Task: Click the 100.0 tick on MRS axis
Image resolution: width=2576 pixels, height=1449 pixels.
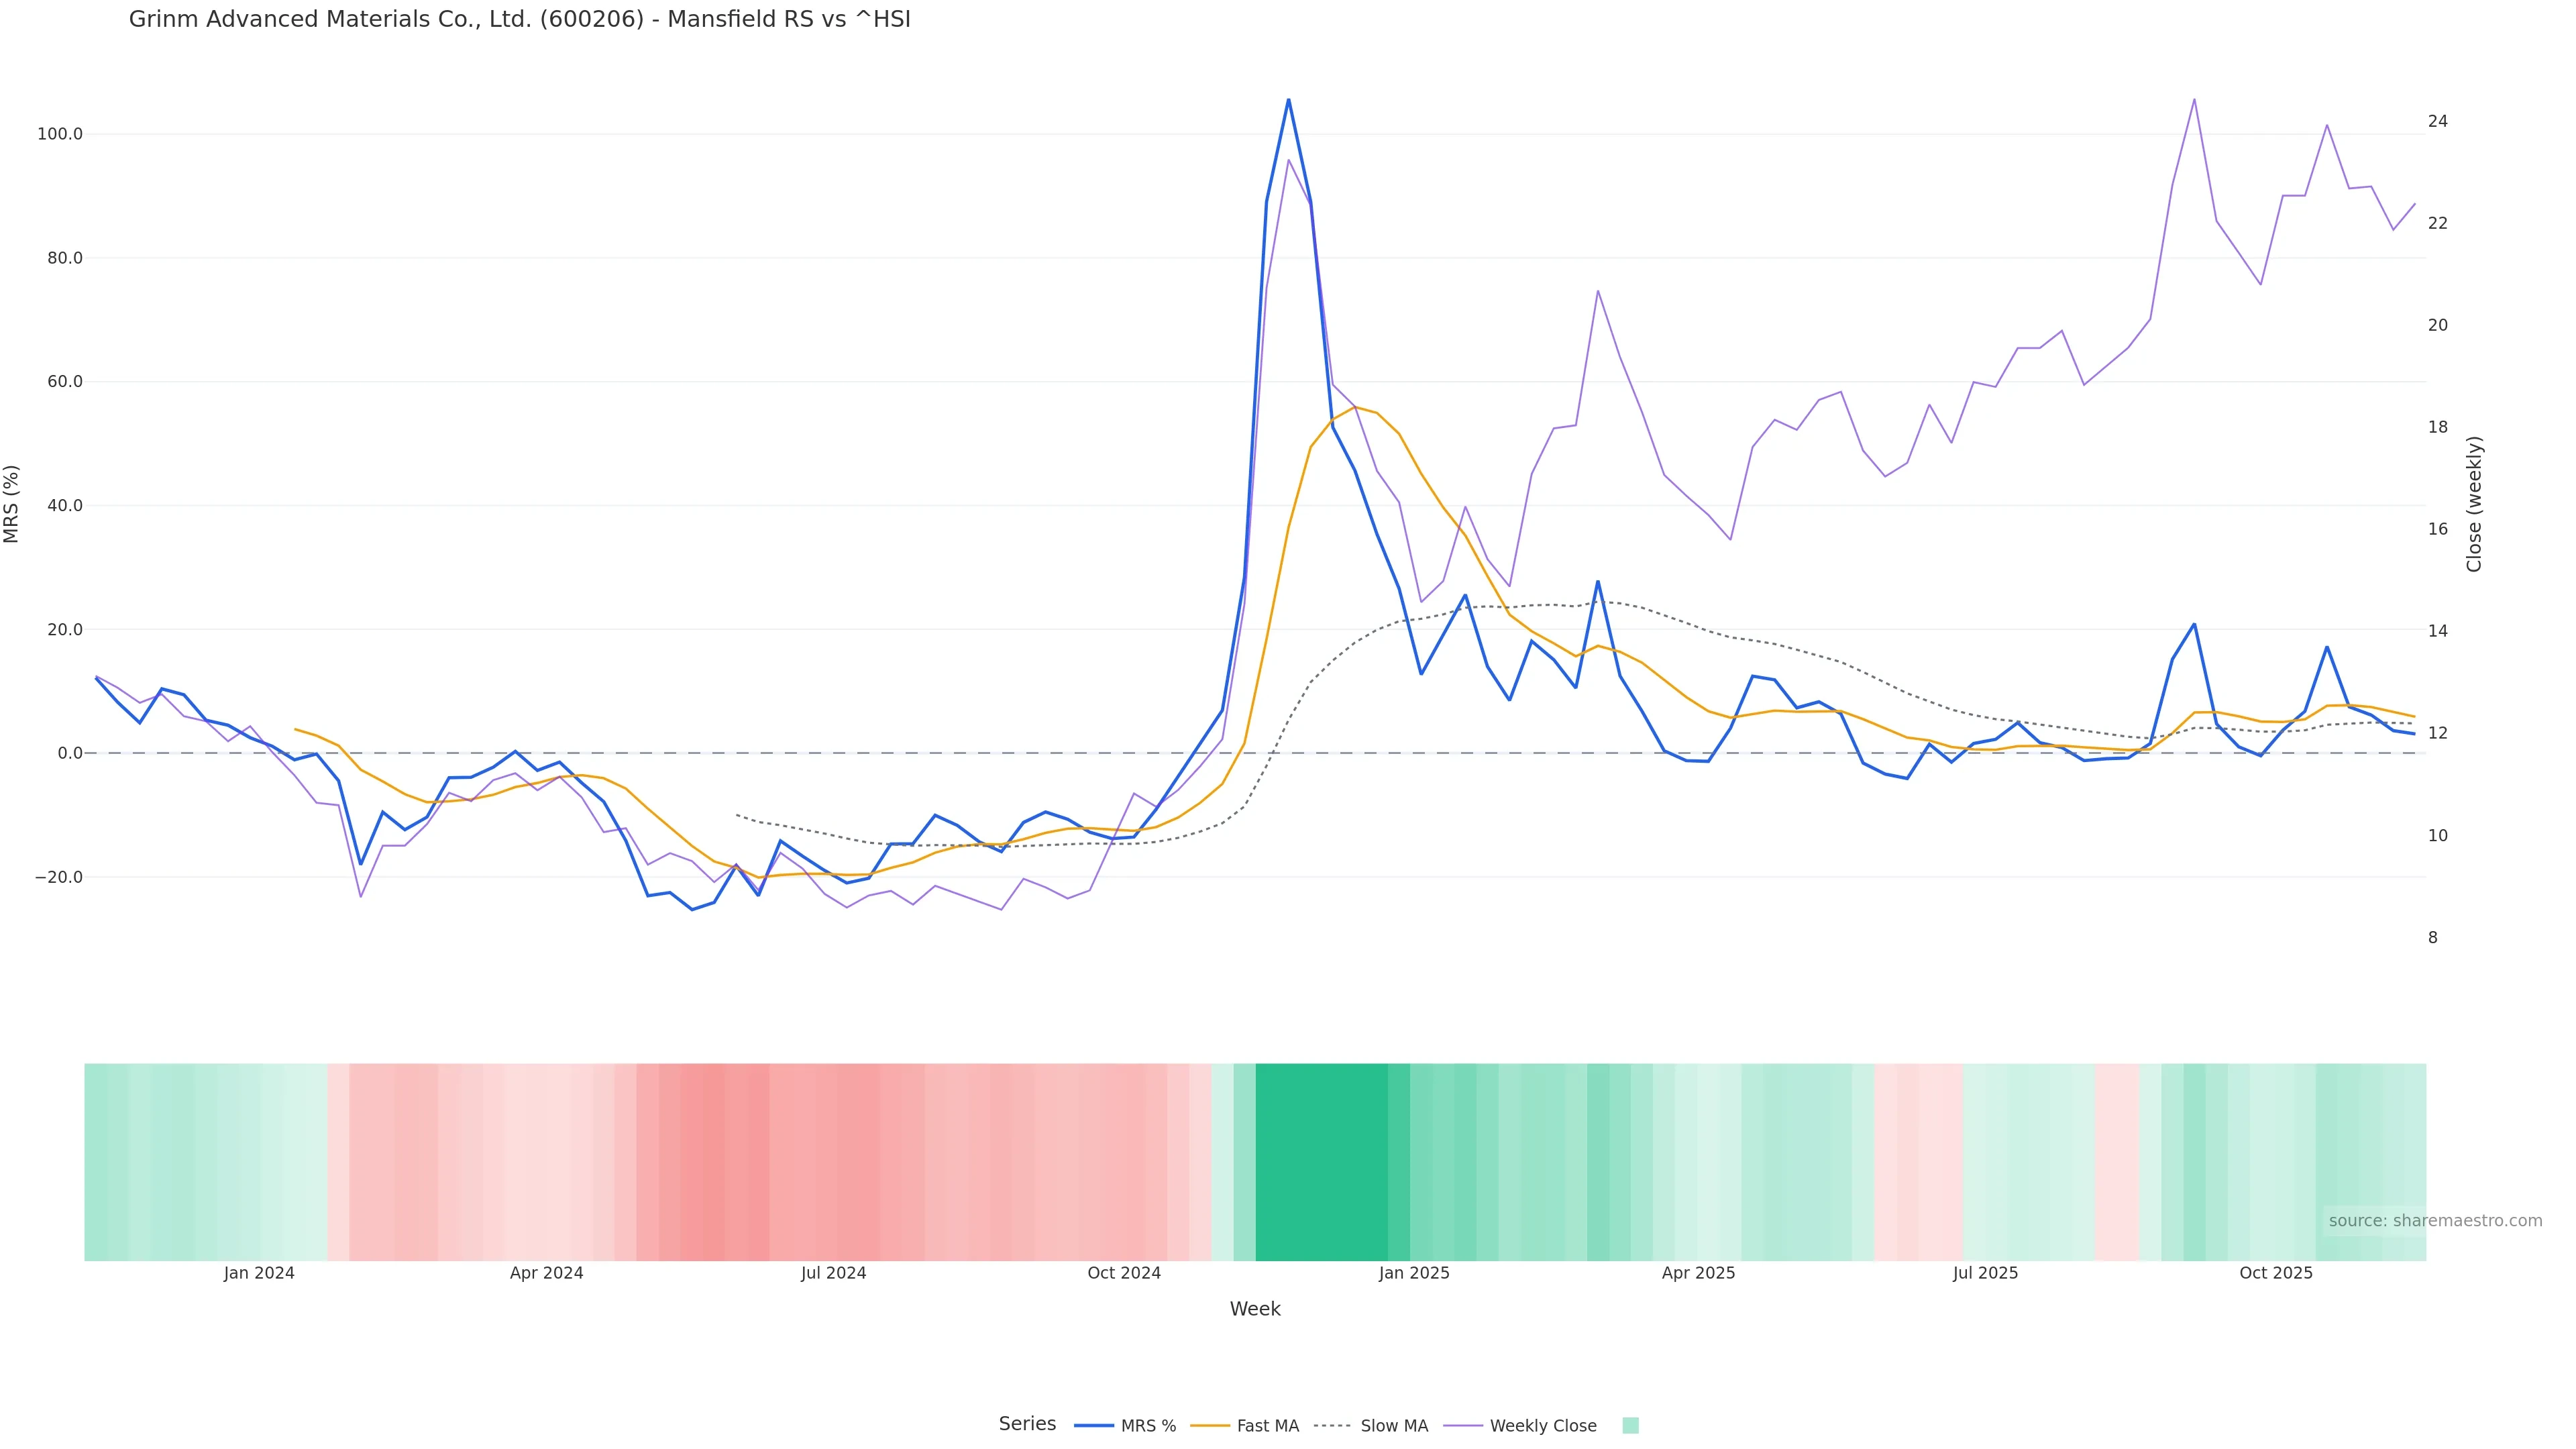Action: (60, 134)
